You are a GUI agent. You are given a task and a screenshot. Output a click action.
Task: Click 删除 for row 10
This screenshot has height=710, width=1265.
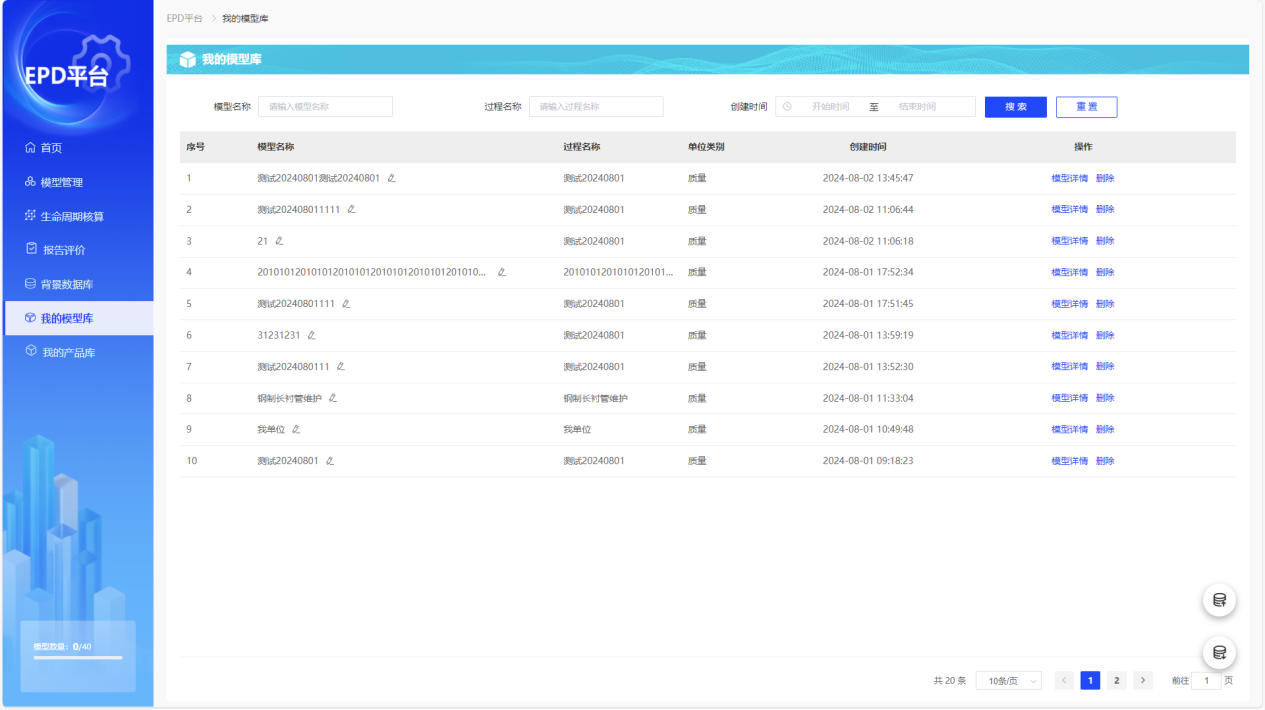pyautogui.click(x=1105, y=461)
